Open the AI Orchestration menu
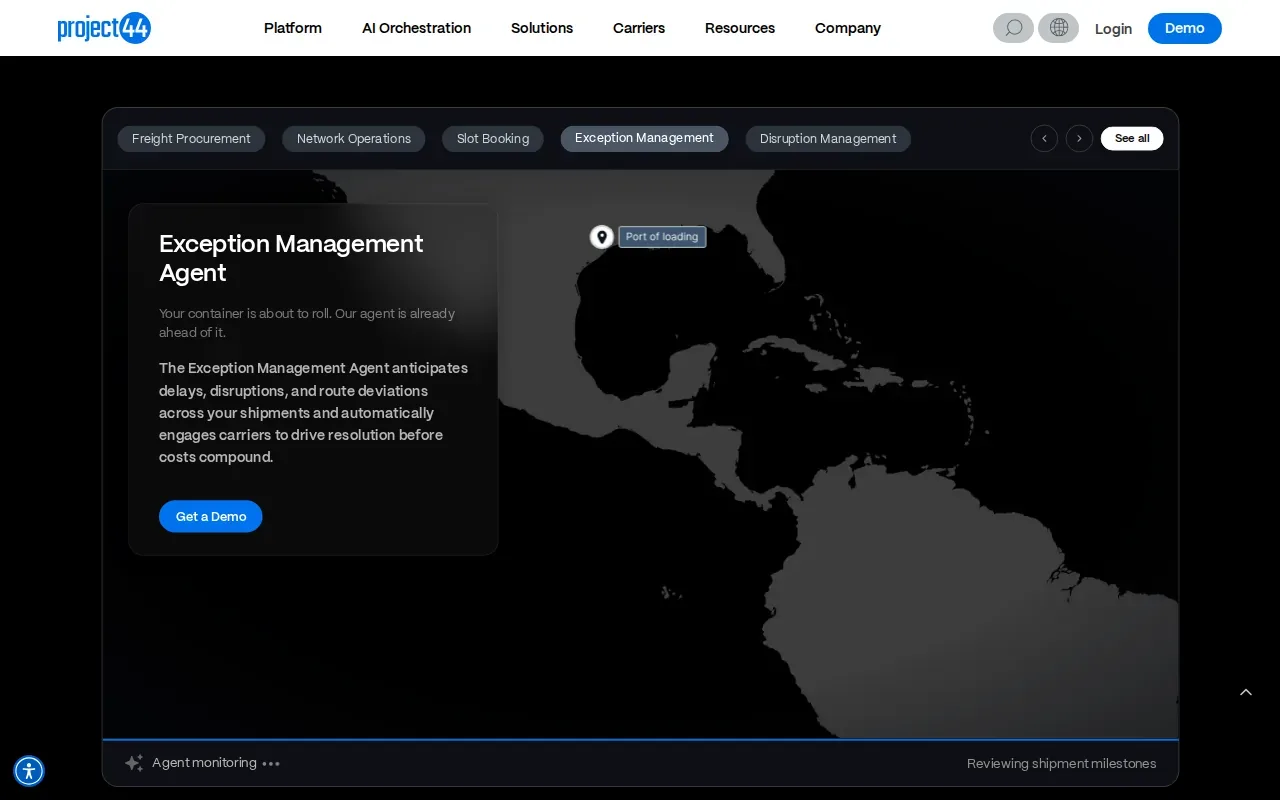 (x=416, y=28)
